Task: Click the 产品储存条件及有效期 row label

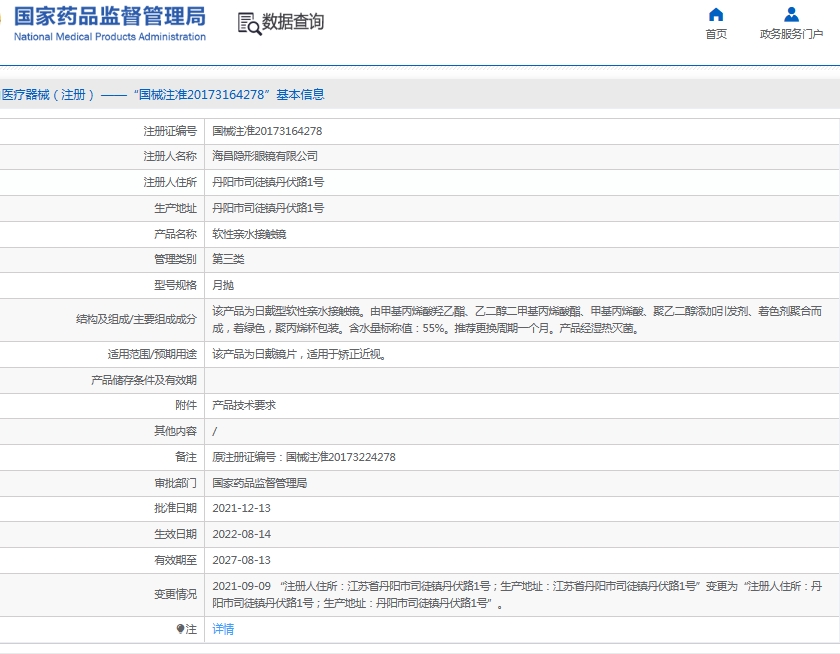Action: [144, 380]
